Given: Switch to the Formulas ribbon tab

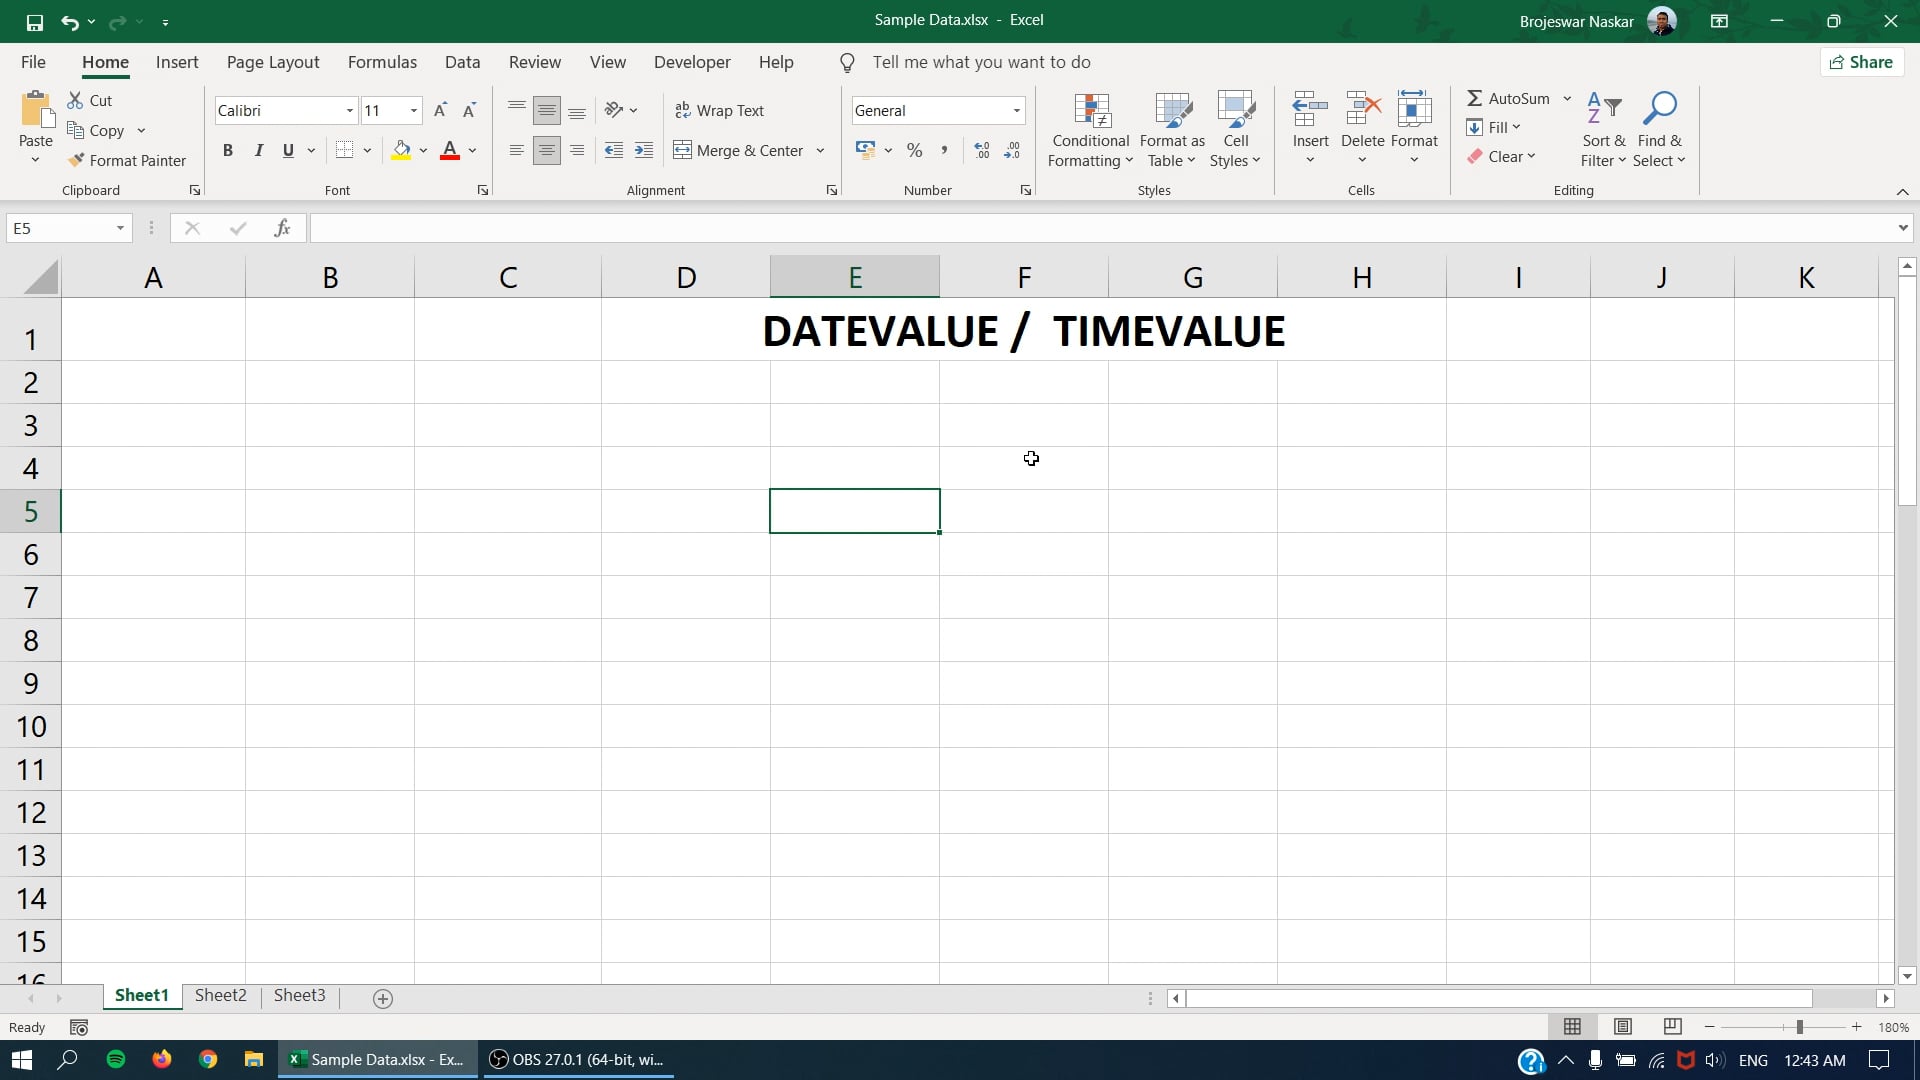Looking at the screenshot, I should (x=382, y=62).
